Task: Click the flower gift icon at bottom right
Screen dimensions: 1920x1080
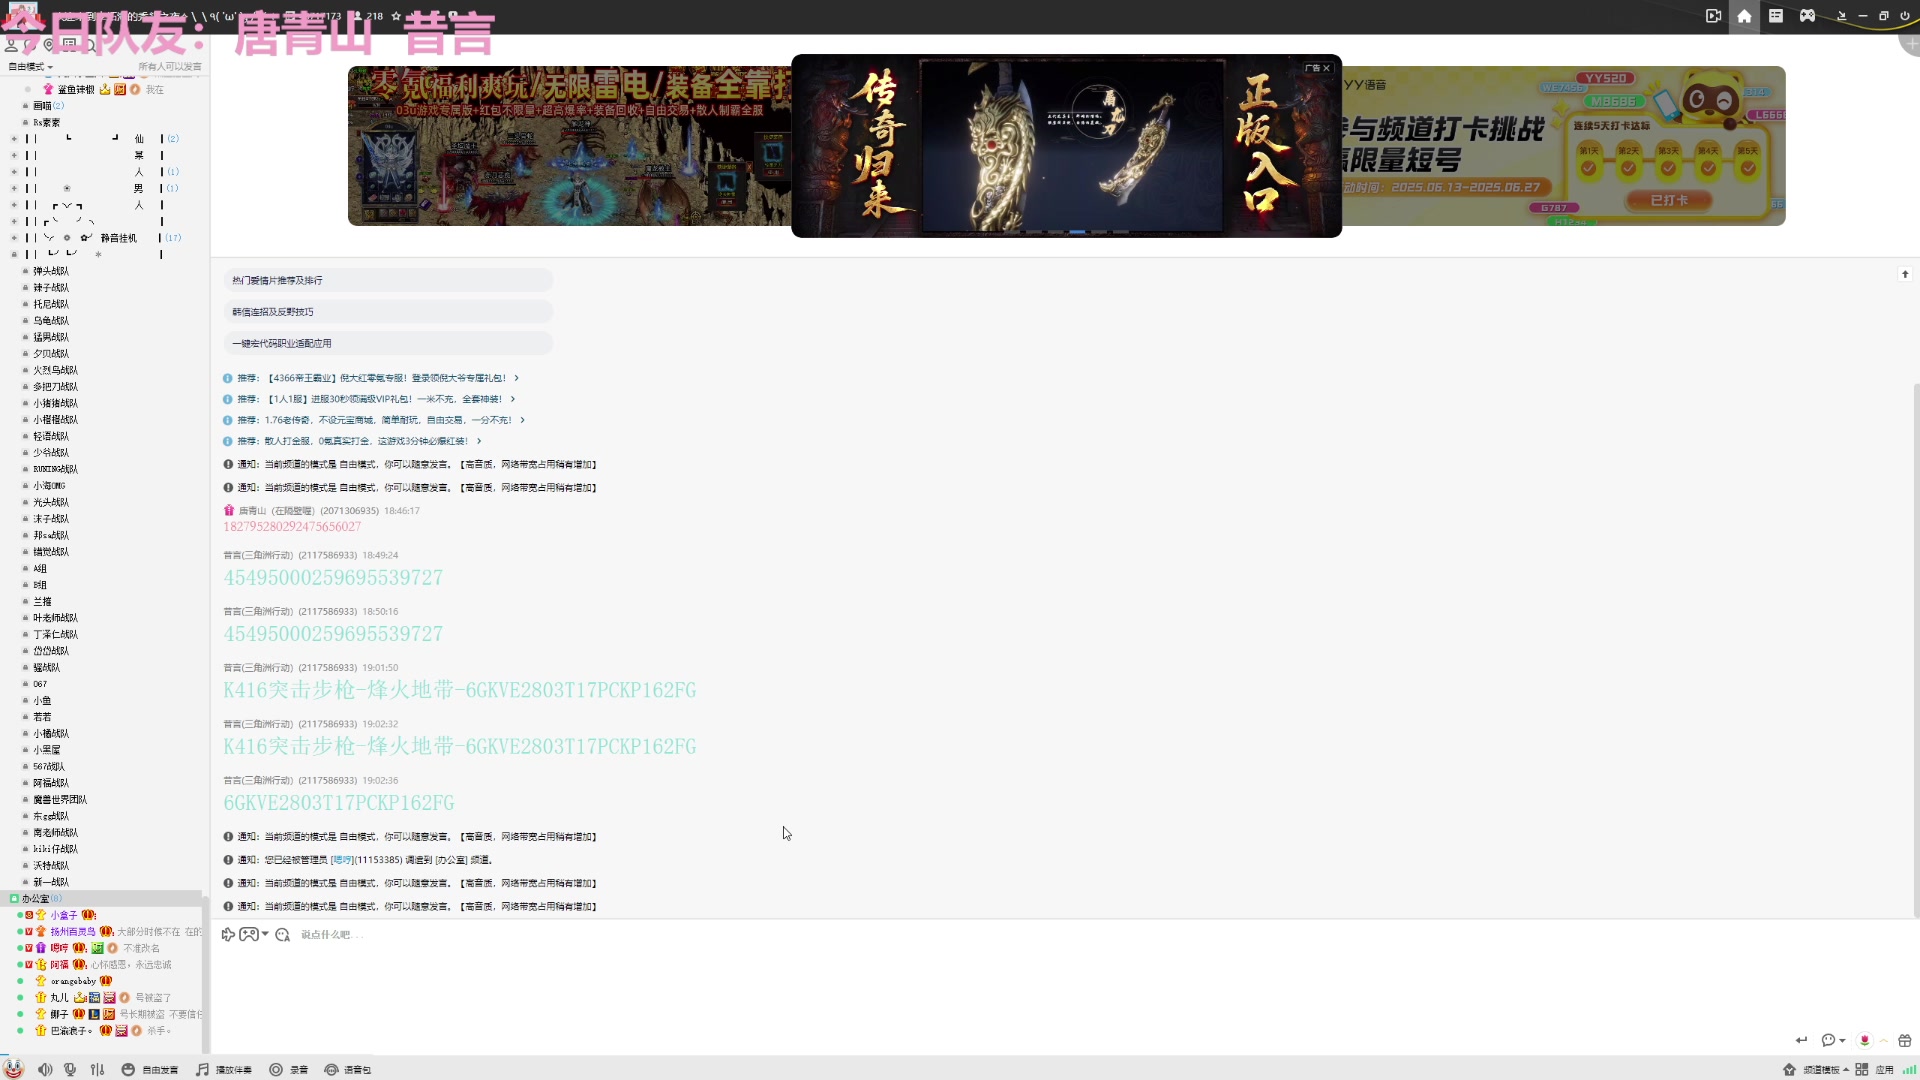Action: 1864,1040
